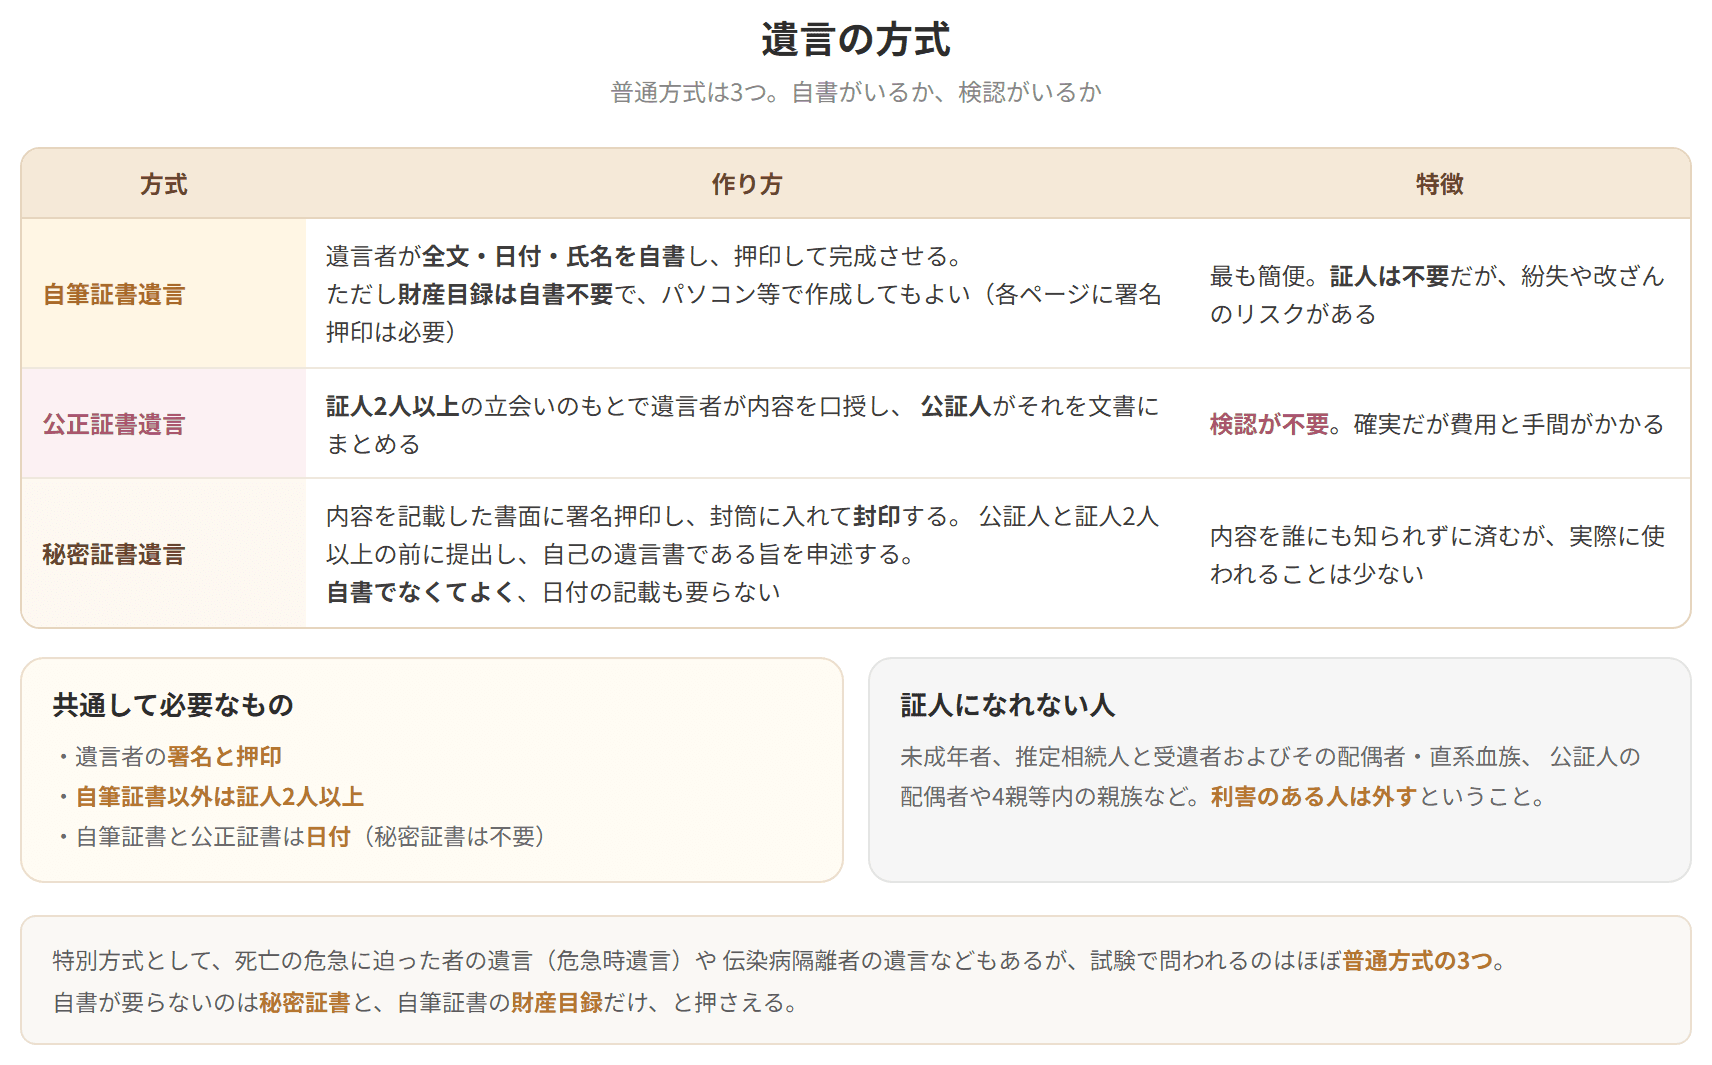Click bold text 証人は不要

[x=1389, y=277]
